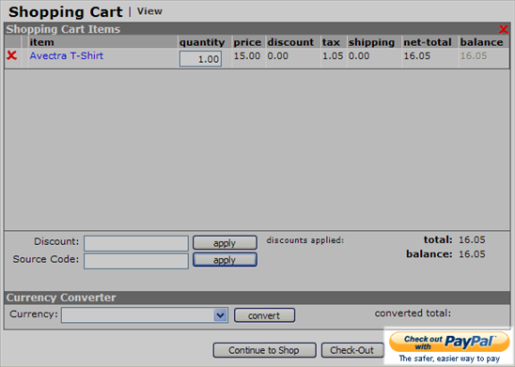
Task: Open the Currency selection combo box
Action: 145,315
